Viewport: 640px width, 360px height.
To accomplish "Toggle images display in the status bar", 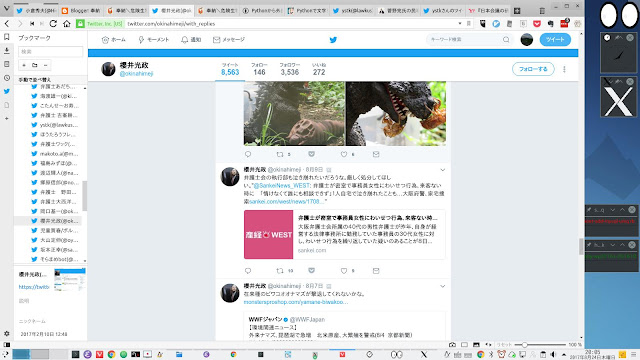I will click(476, 344).
